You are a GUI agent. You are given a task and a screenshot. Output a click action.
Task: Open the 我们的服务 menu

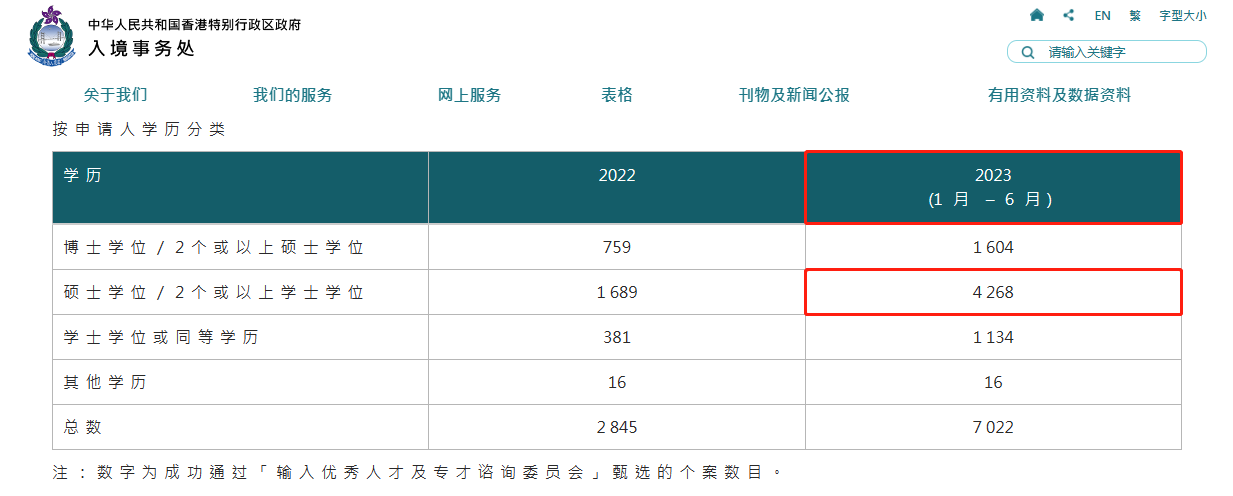(293, 95)
